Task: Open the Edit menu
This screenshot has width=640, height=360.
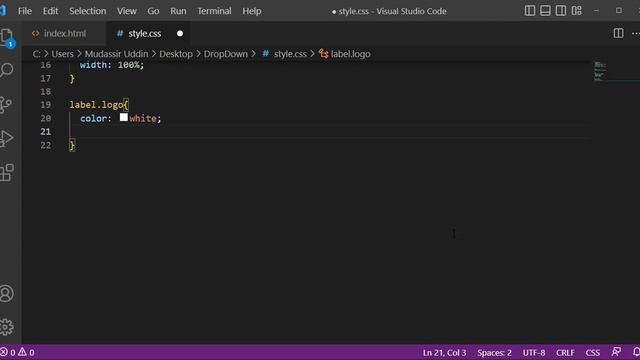Action: click(x=50, y=11)
